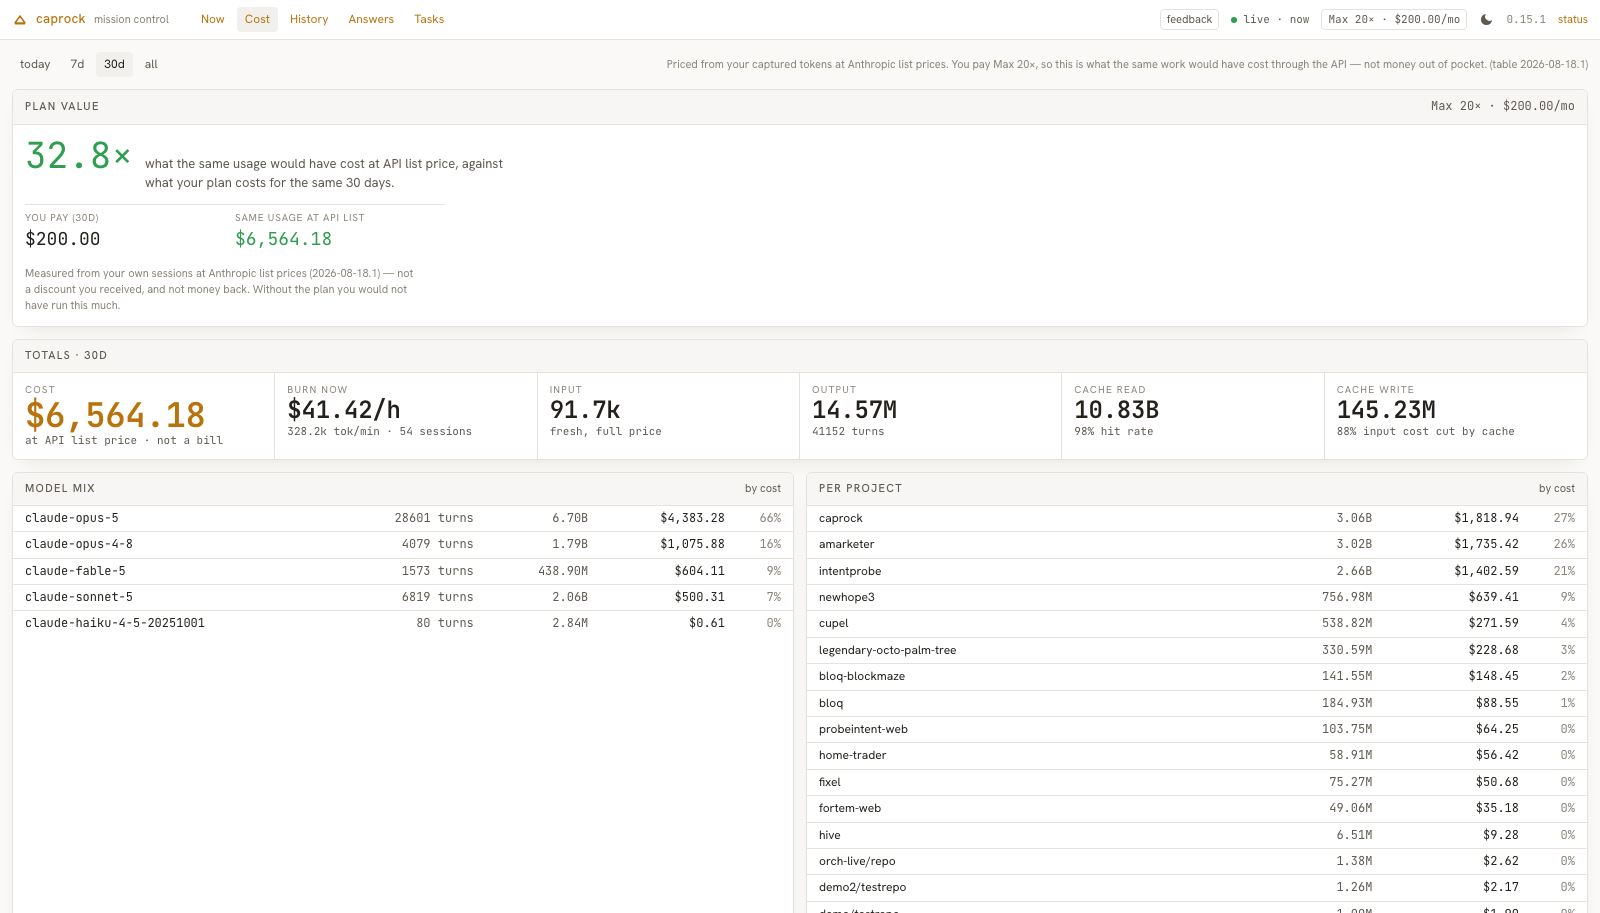This screenshot has height=913, width=1600.
Task: Change Model Mix sorting via by cost
Action: [762, 488]
